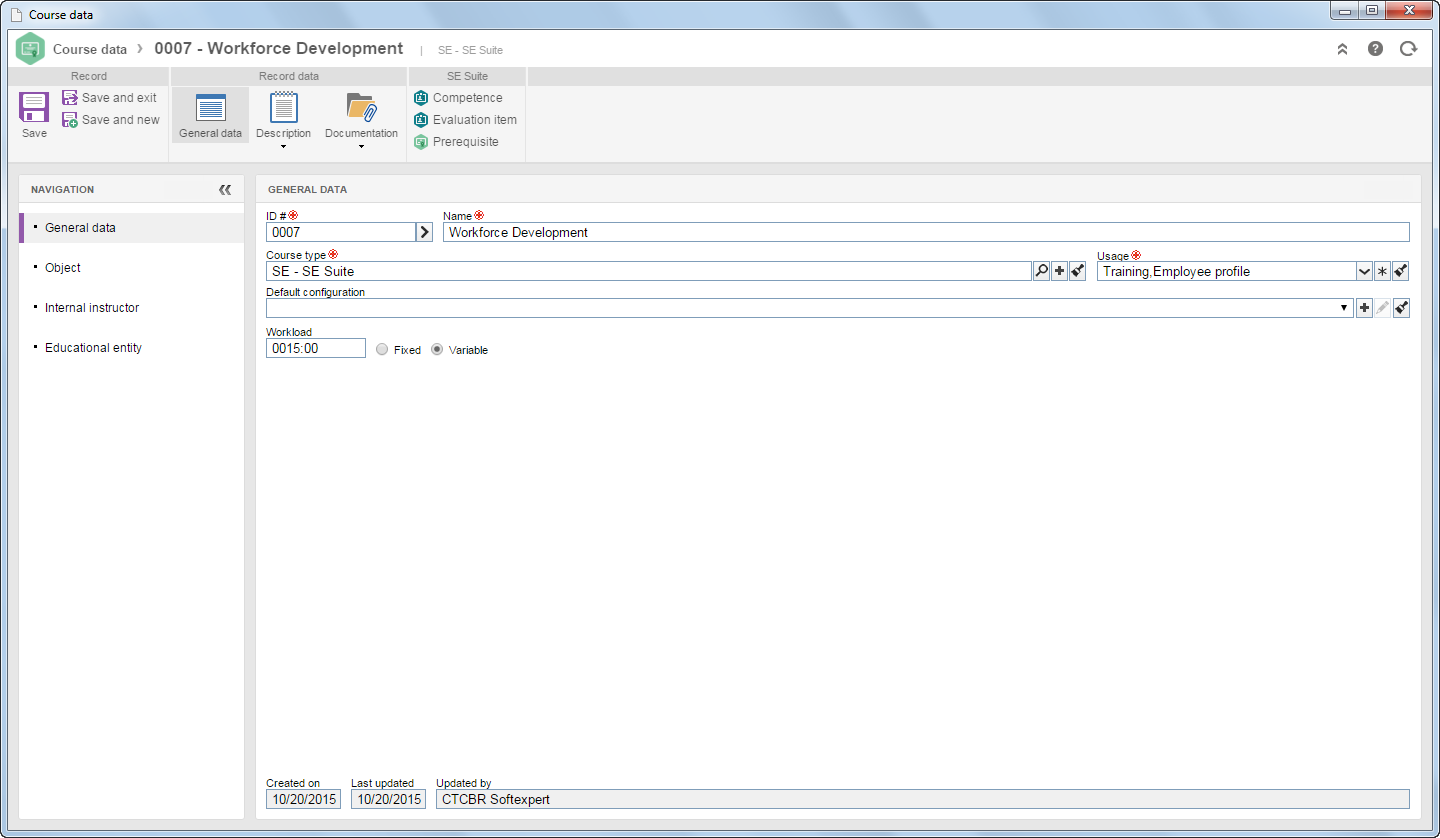1440x838 pixels.
Task: Click the window document icon in titlebar
Action: point(15,15)
